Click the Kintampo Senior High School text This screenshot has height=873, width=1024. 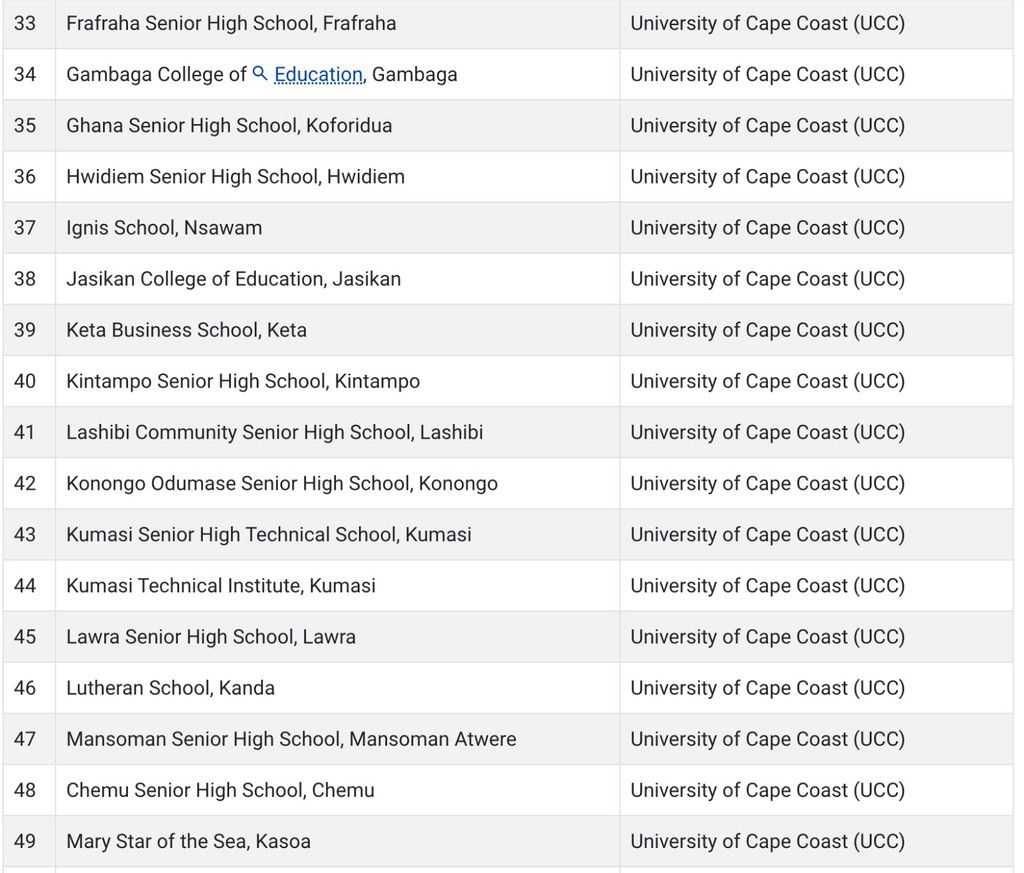pos(243,381)
